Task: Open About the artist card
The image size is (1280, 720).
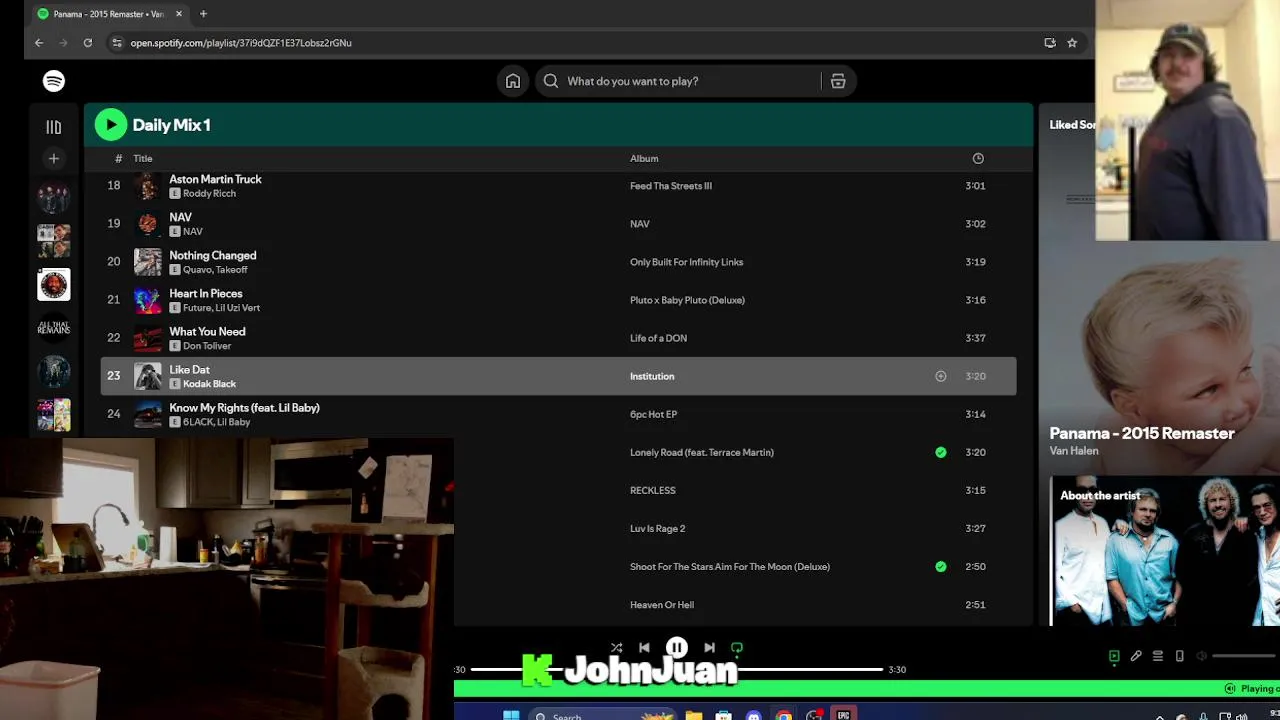Action: [x=1165, y=550]
